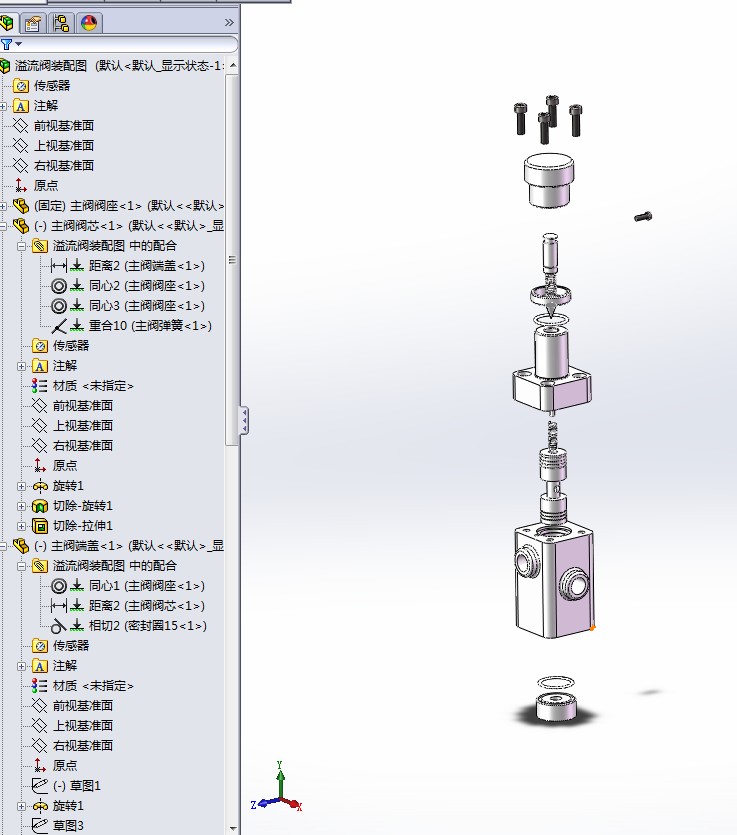The width and height of the screenshot is (737, 835).
Task: Select the 主阀阀座<1> part icon
Action: [x=21, y=206]
